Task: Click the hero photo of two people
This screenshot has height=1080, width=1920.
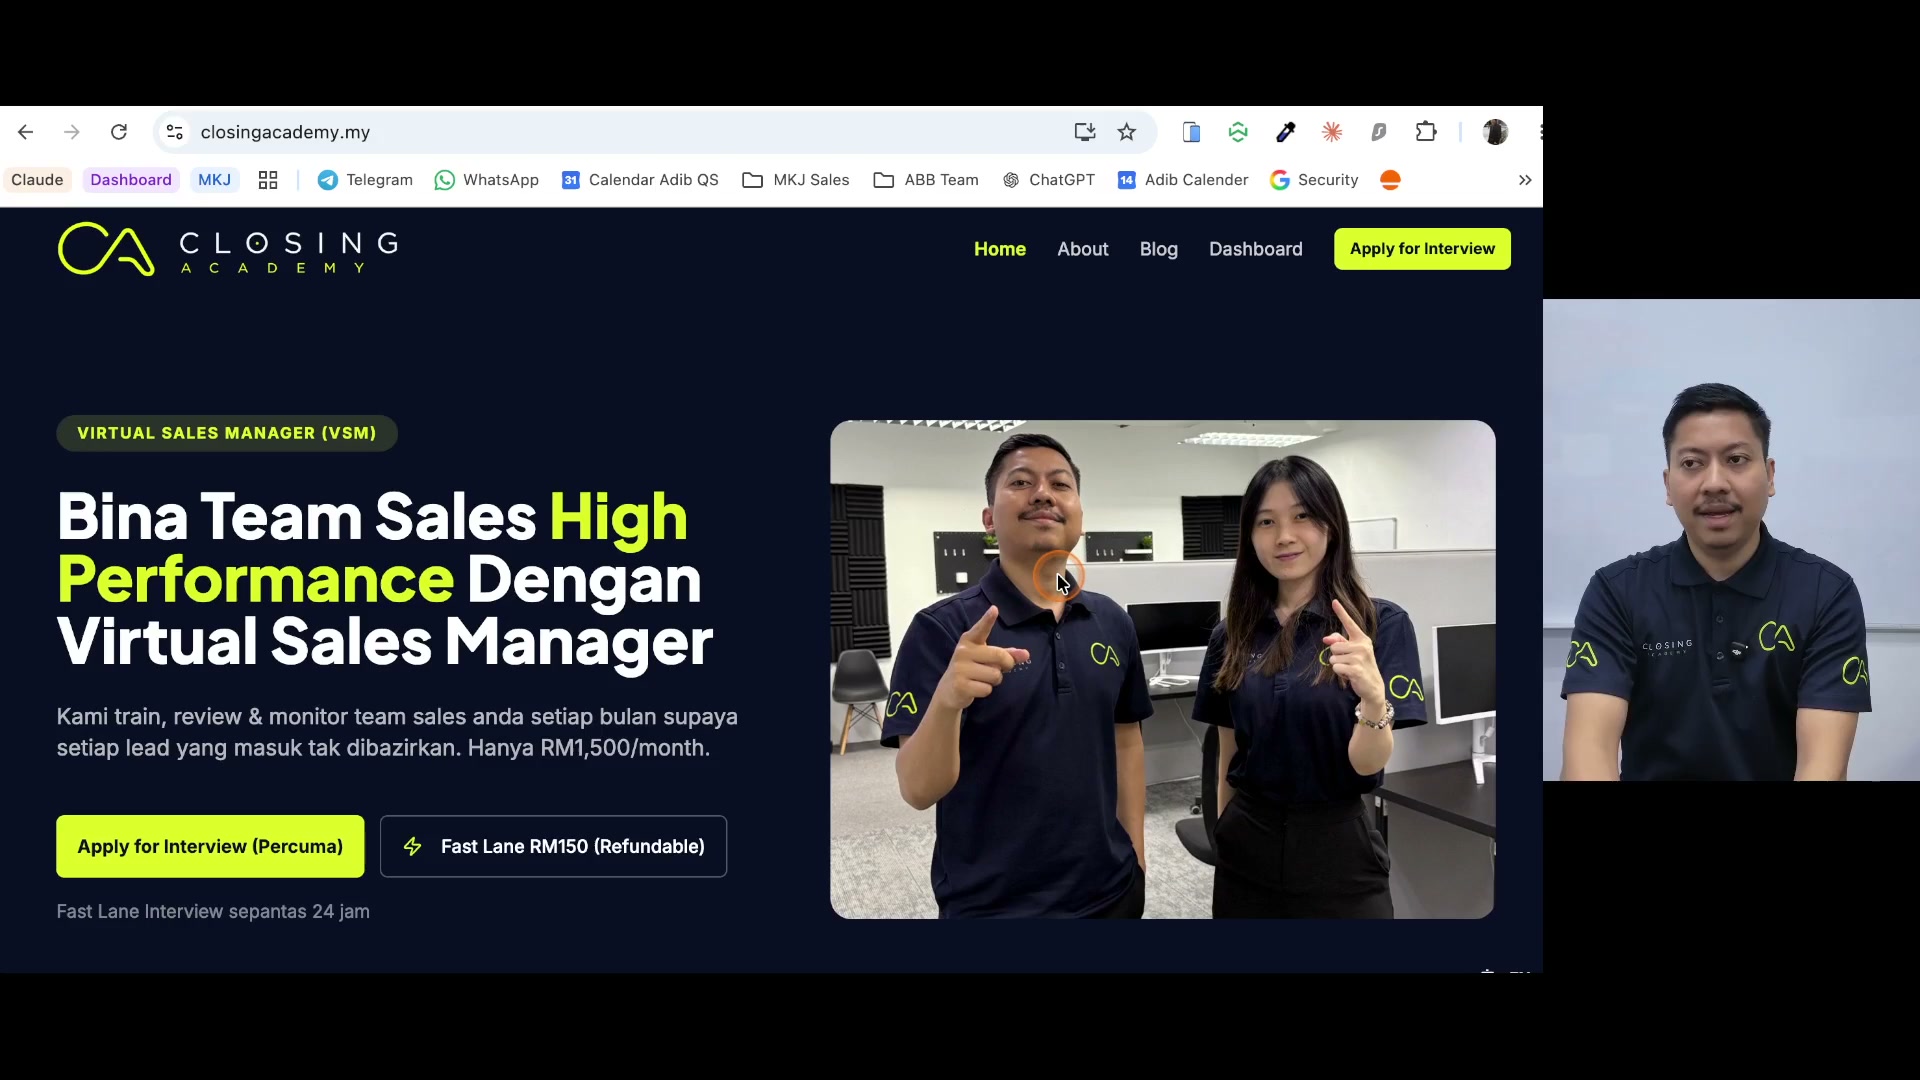Action: [1163, 669]
